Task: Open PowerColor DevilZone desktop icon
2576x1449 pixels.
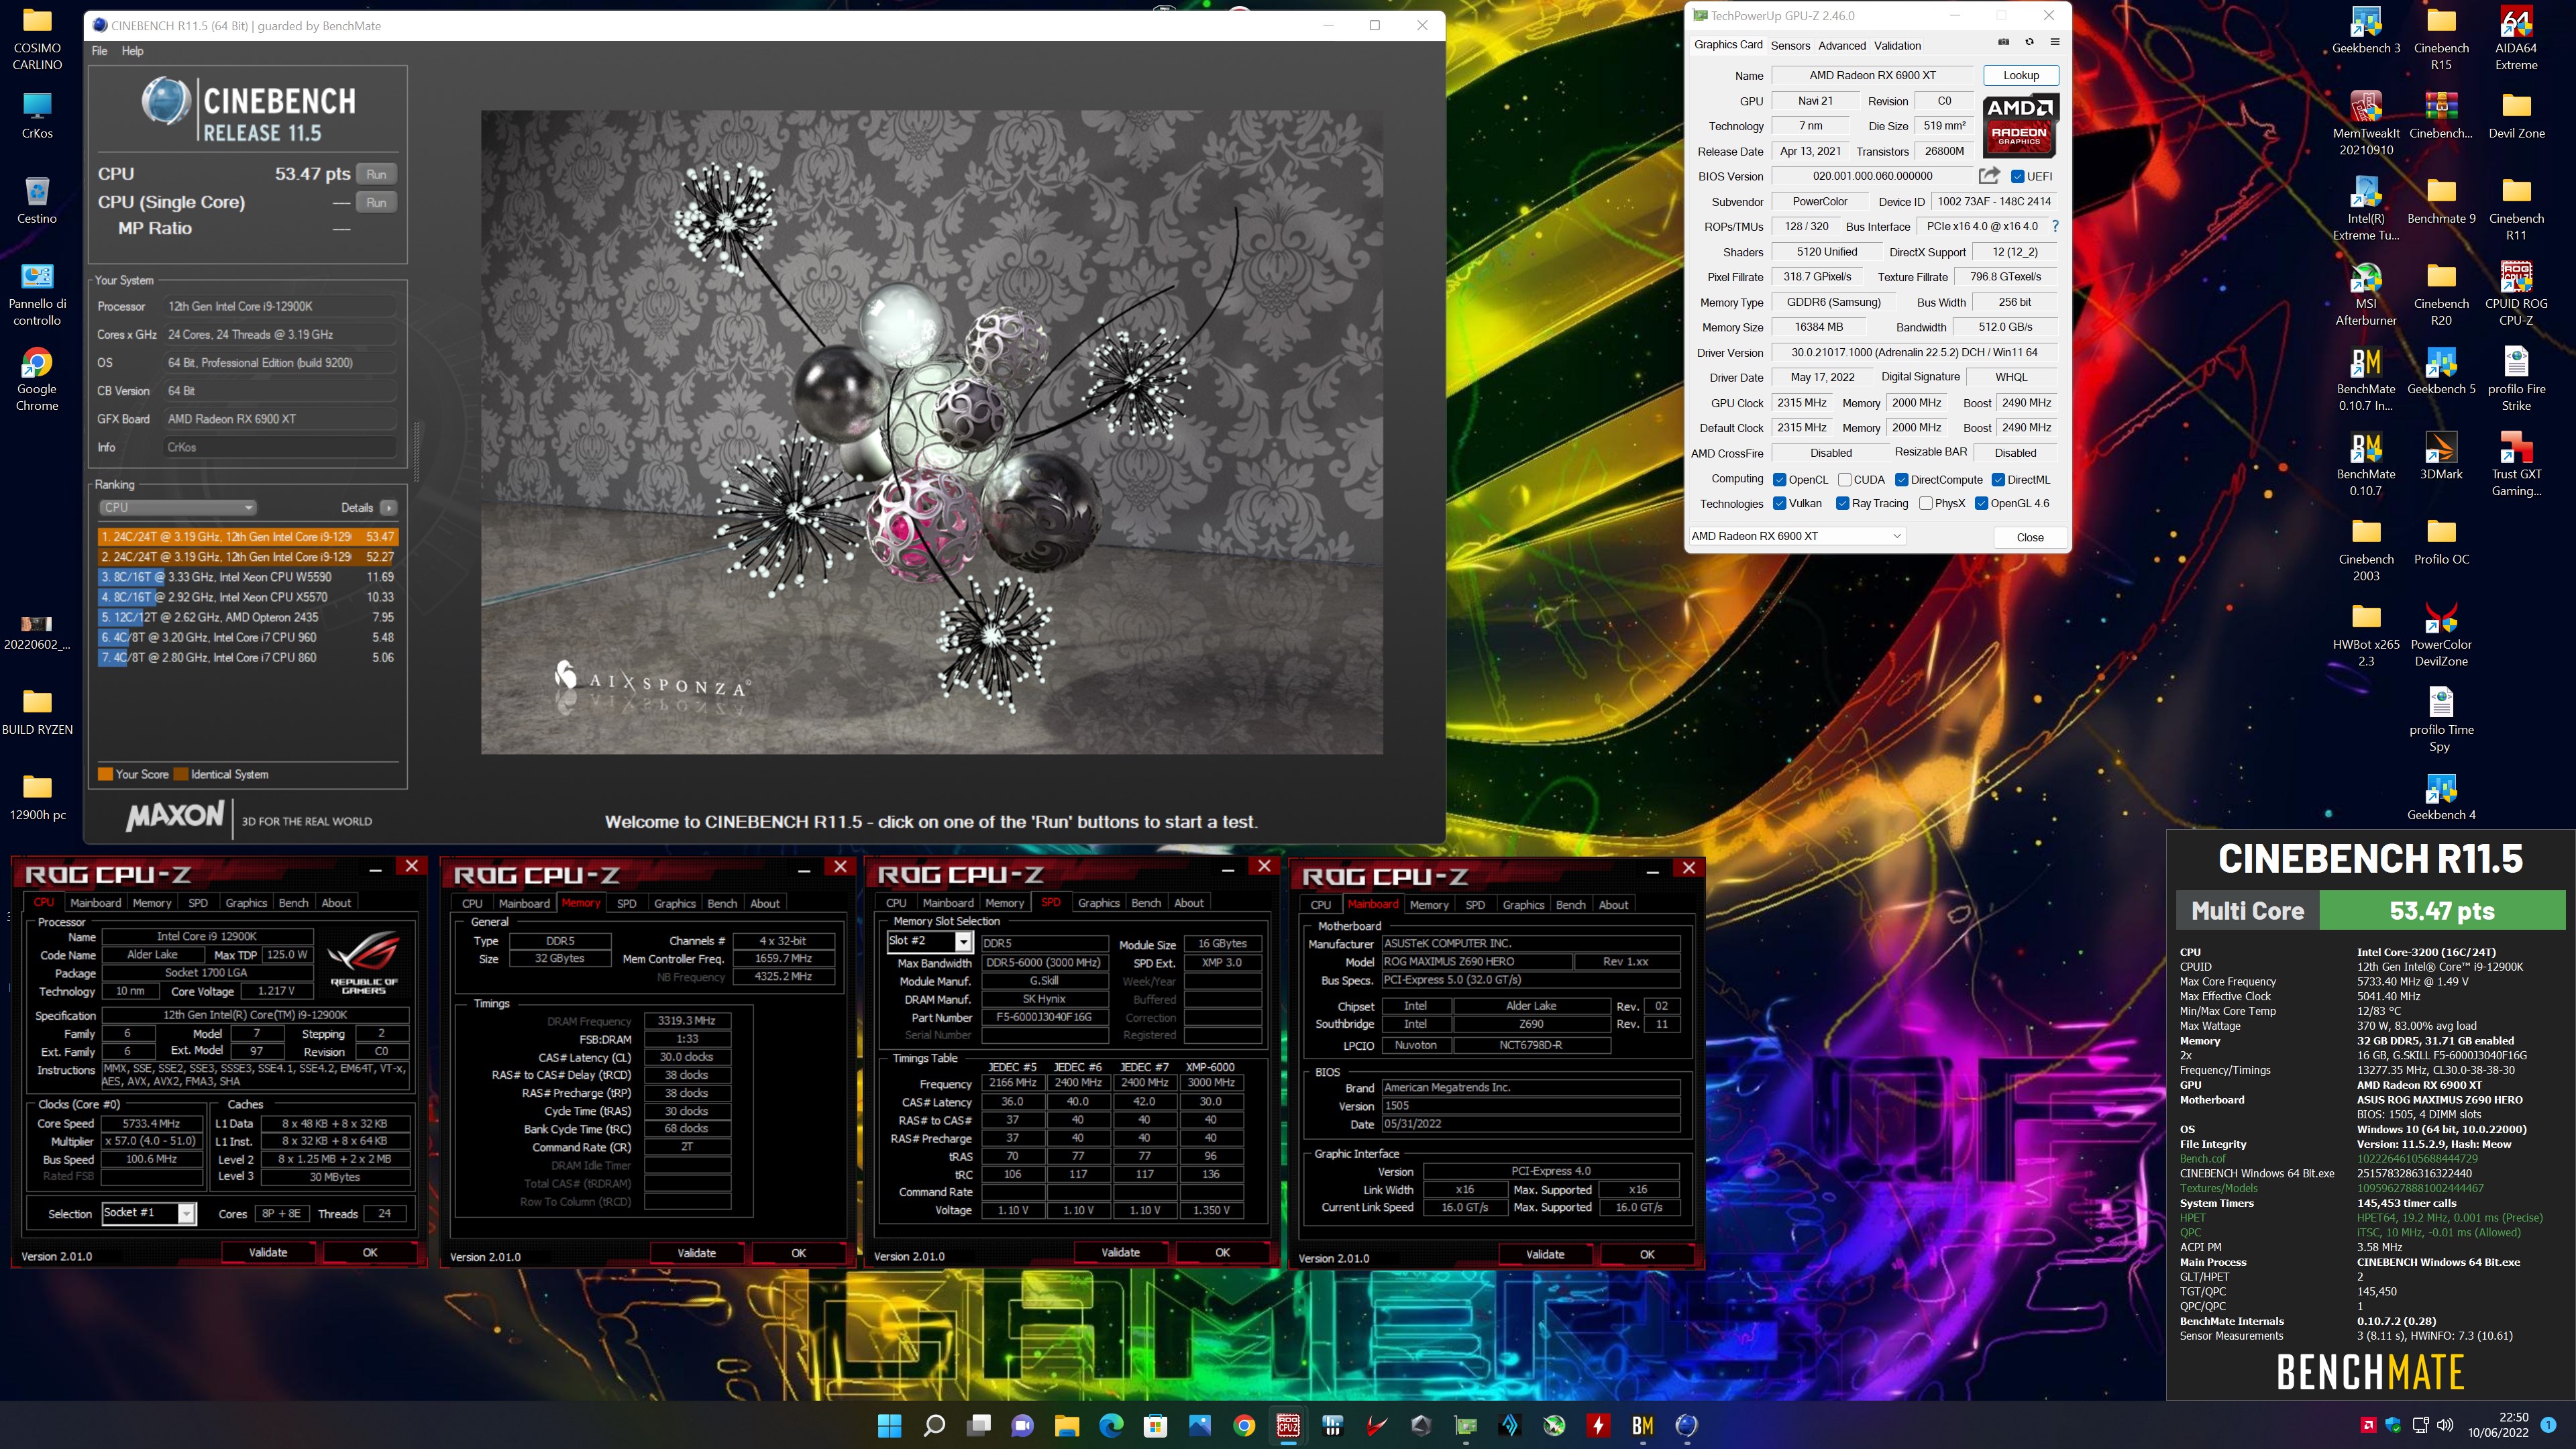Action: [2441, 636]
